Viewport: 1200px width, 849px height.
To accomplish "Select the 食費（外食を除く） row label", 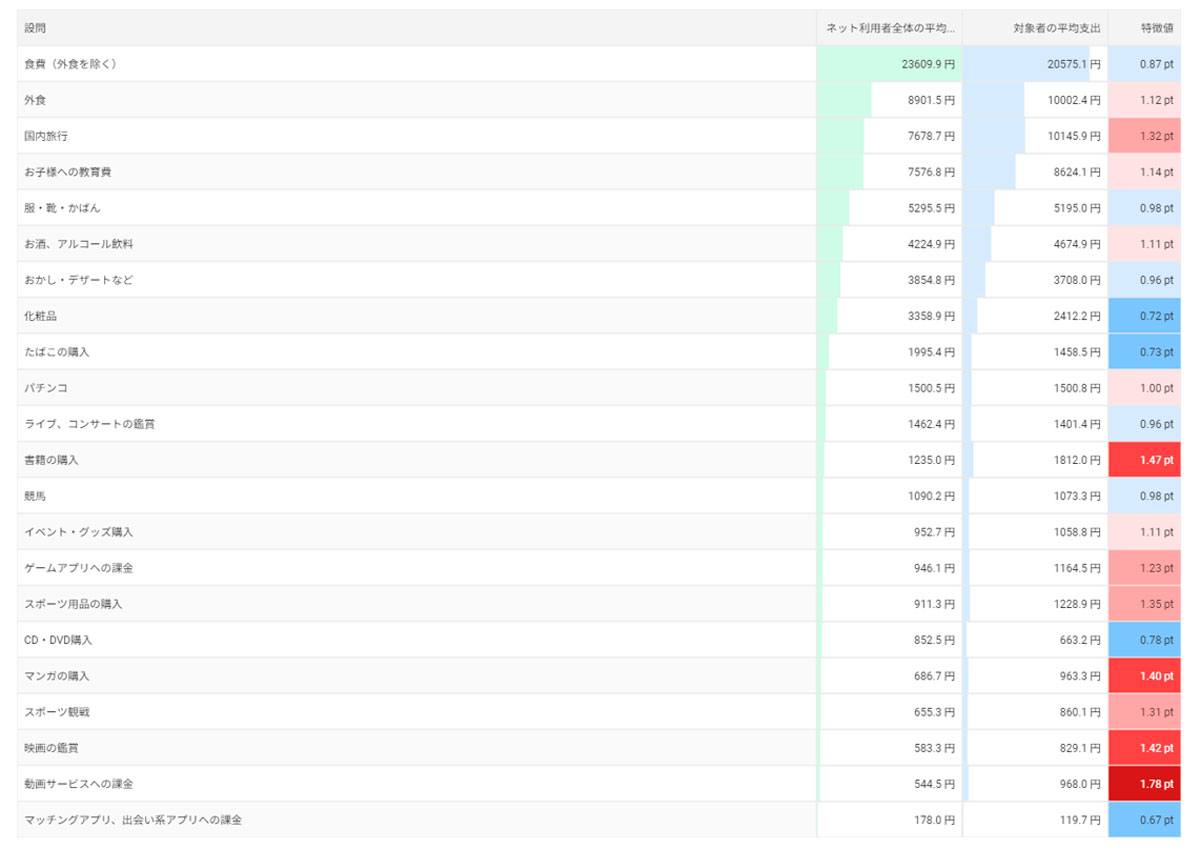I will 71,64.
